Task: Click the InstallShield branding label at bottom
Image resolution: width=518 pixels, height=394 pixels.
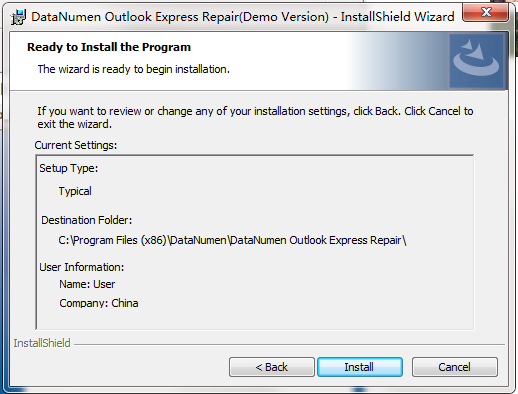Action: point(42,343)
